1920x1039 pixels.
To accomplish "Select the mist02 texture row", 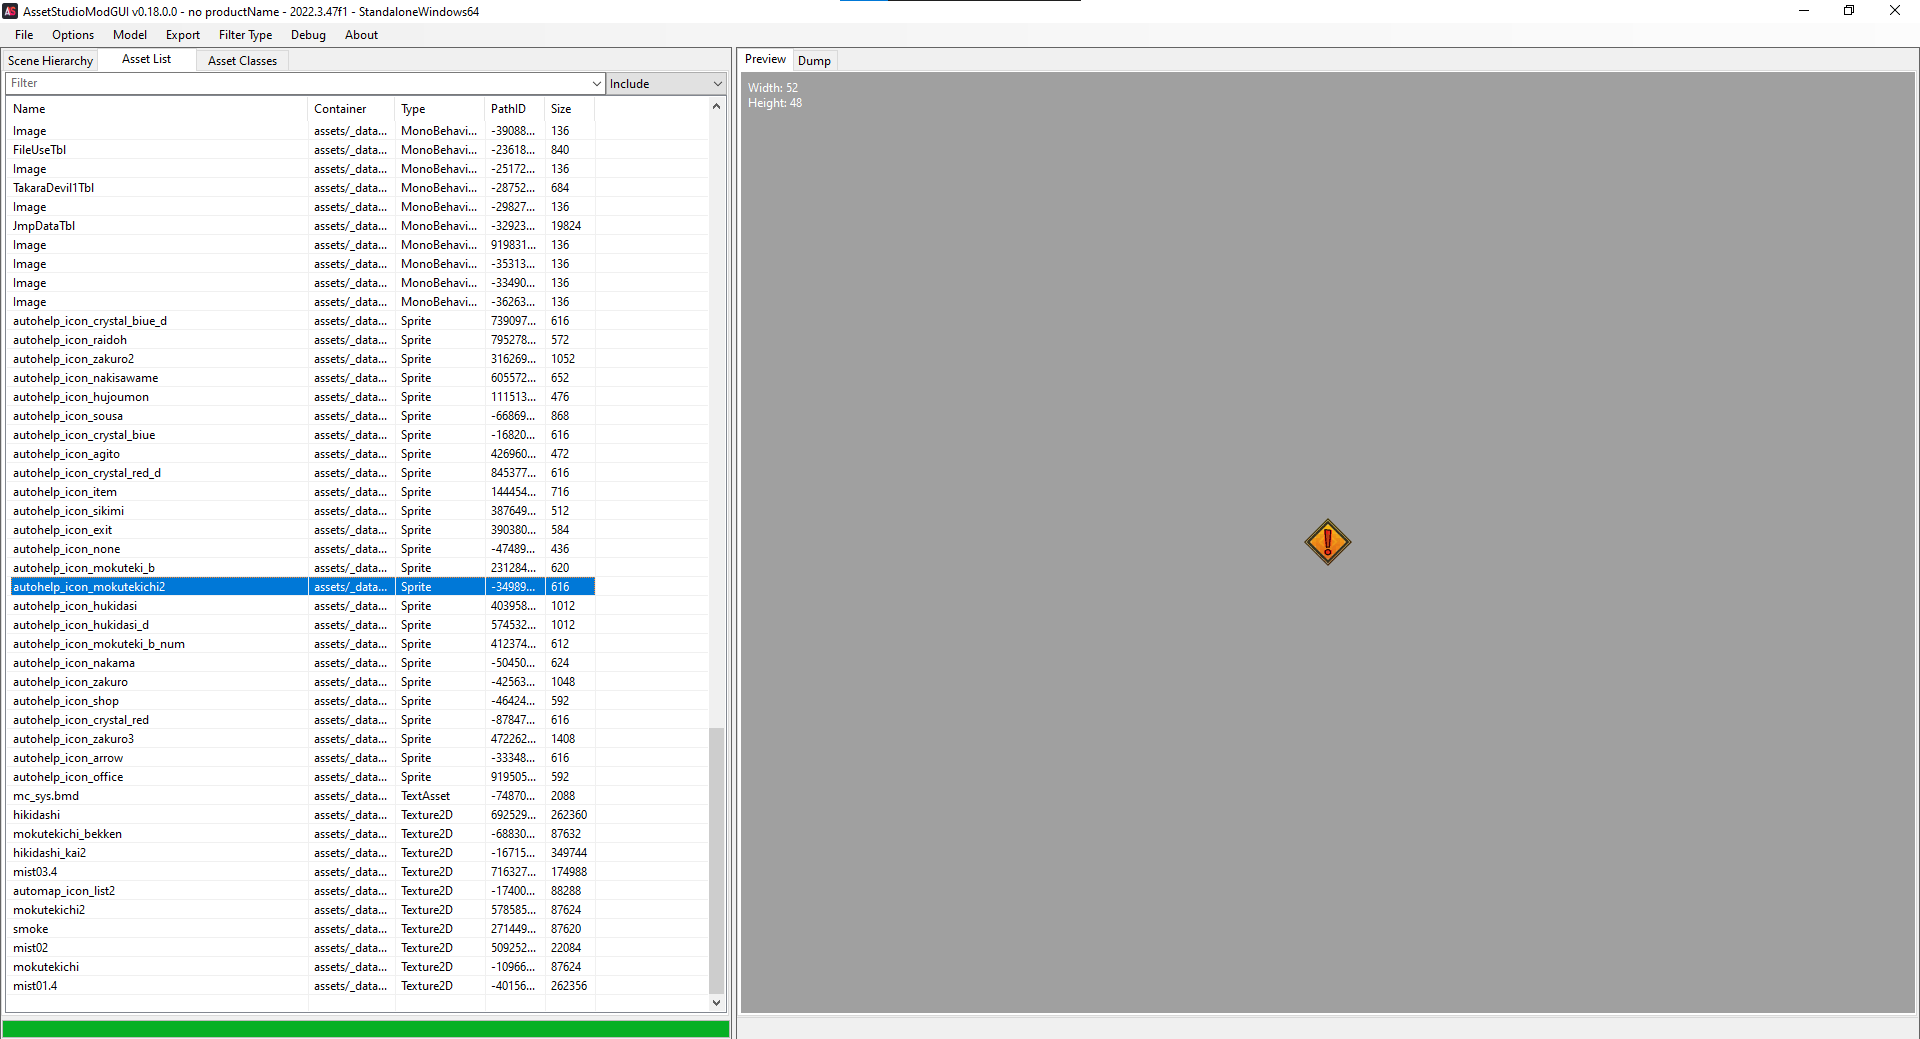I will (x=302, y=948).
